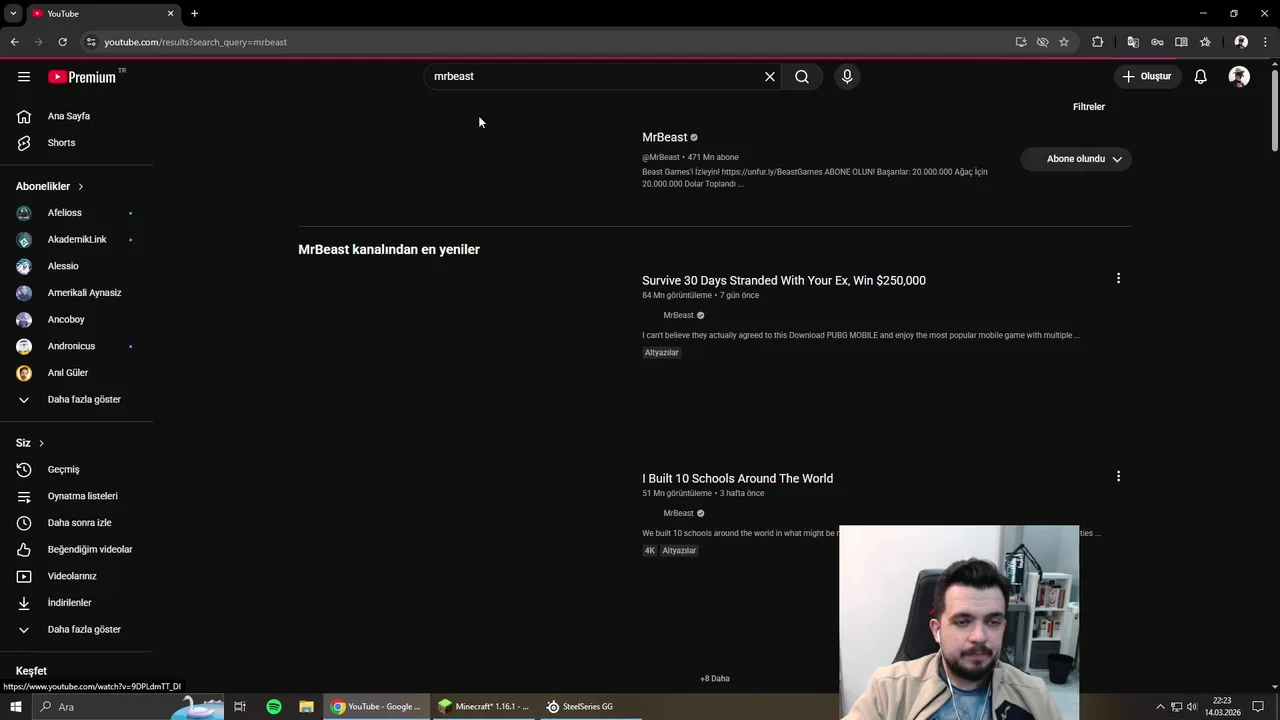Image resolution: width=1280 pixels, height=720 pixels.
Task: Open the Windows Start menu
Action: (x=15, y=707)
